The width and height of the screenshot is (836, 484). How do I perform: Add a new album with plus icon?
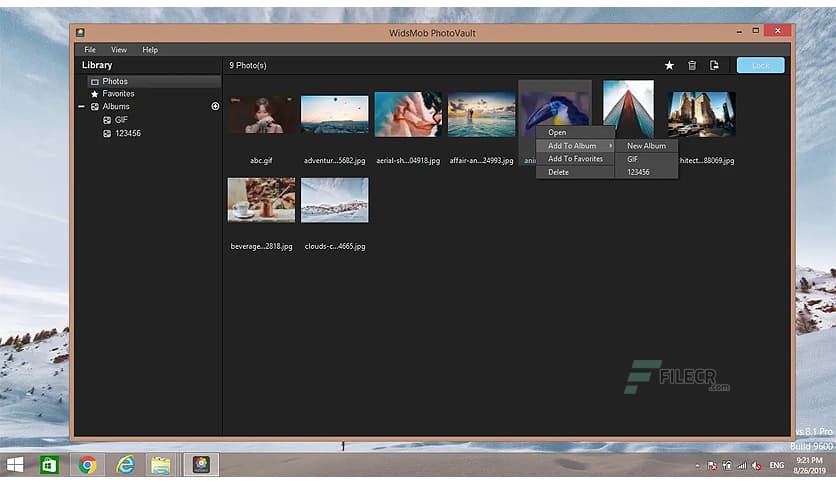tap(215, 106)
